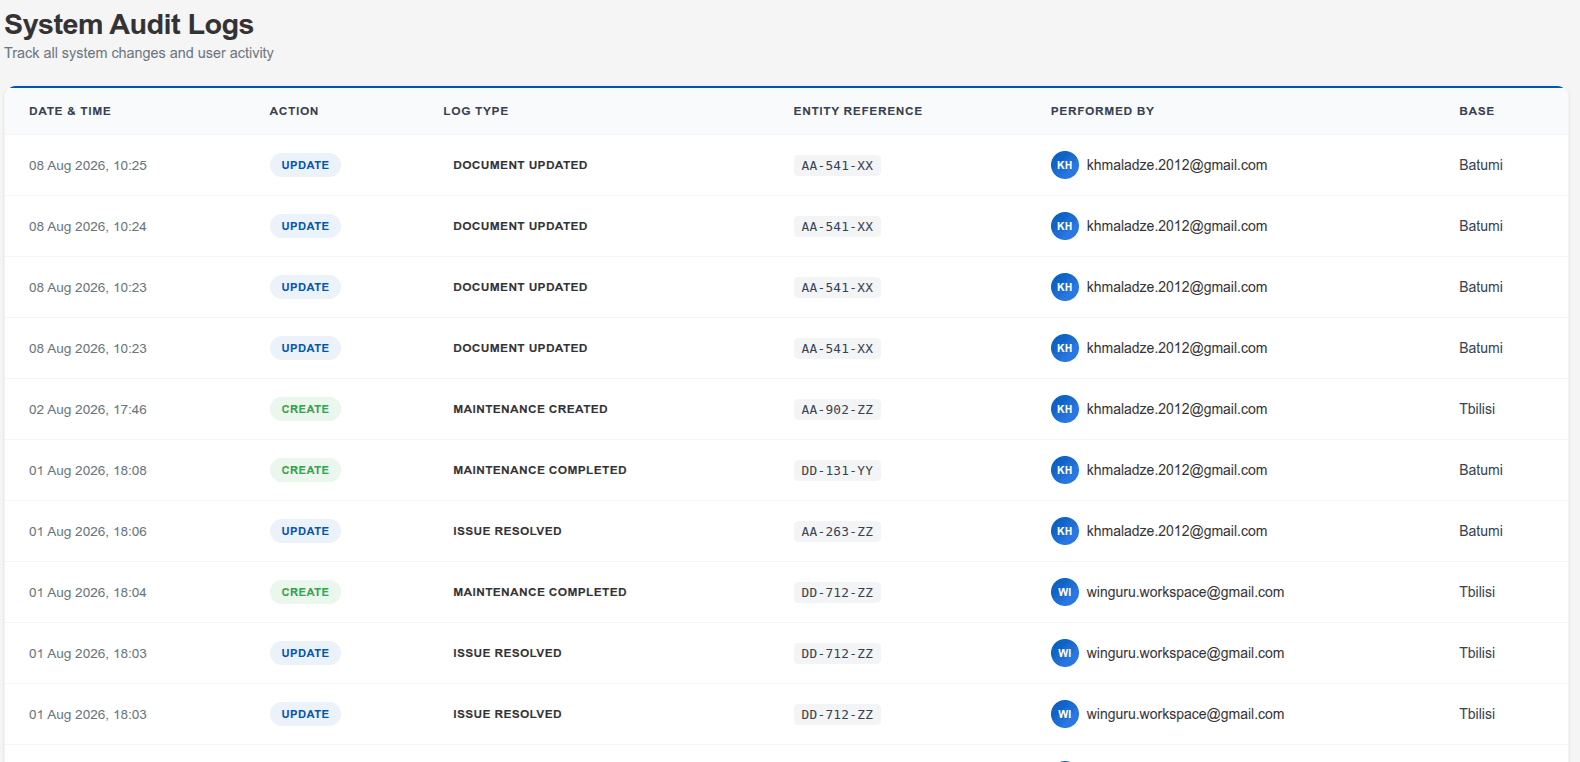
Task: Select the KH avatar in the 17:46 row
Action: click(1064, 409)
